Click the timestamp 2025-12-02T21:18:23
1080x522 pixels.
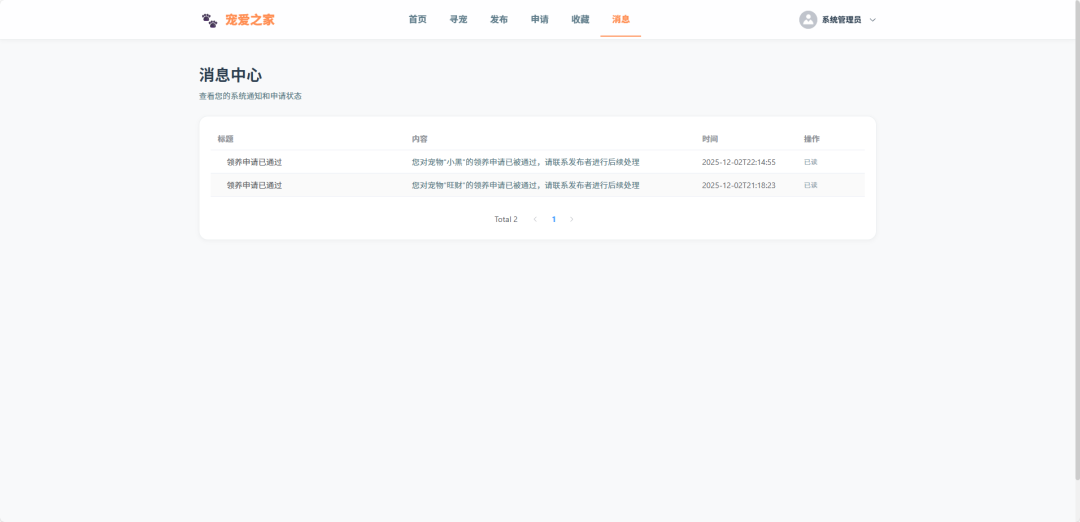(x=739, y=185)
